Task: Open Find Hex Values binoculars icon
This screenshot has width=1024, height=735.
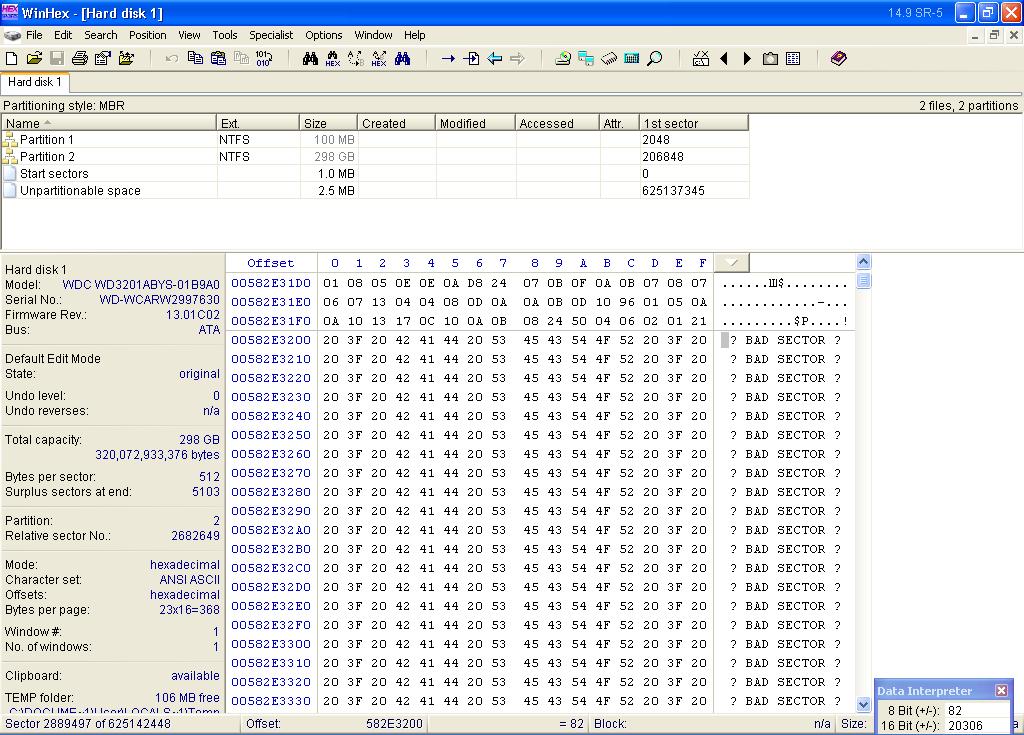Action: tap(333, 59)
